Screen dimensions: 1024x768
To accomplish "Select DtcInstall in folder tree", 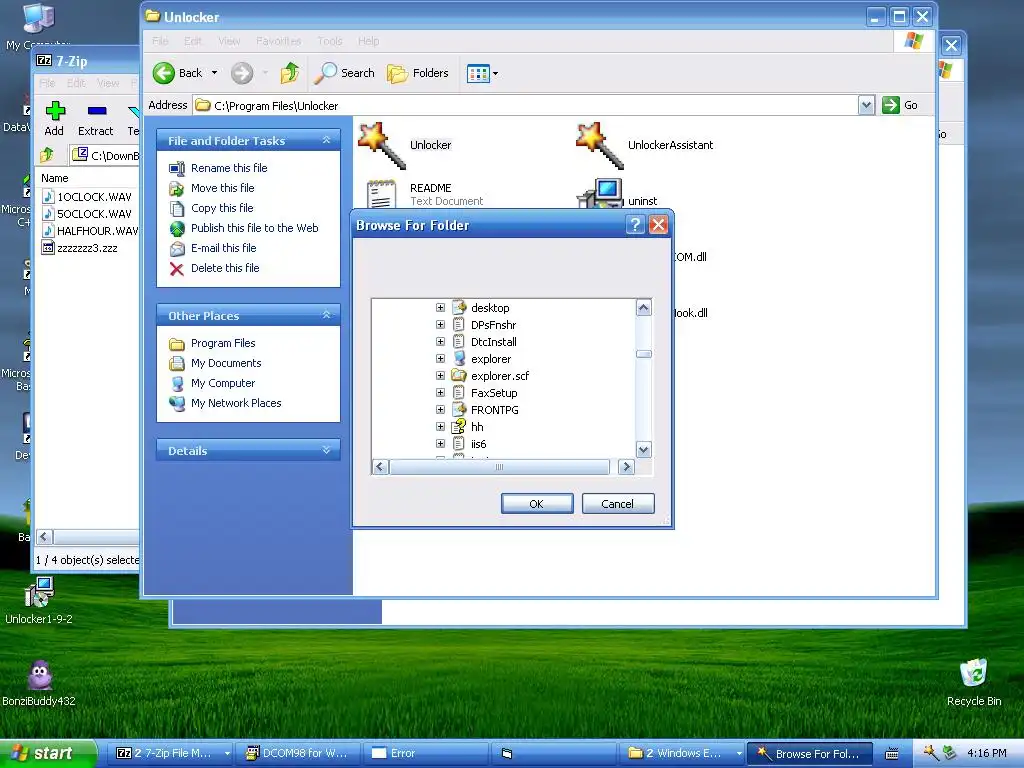I will pos(493,342).
